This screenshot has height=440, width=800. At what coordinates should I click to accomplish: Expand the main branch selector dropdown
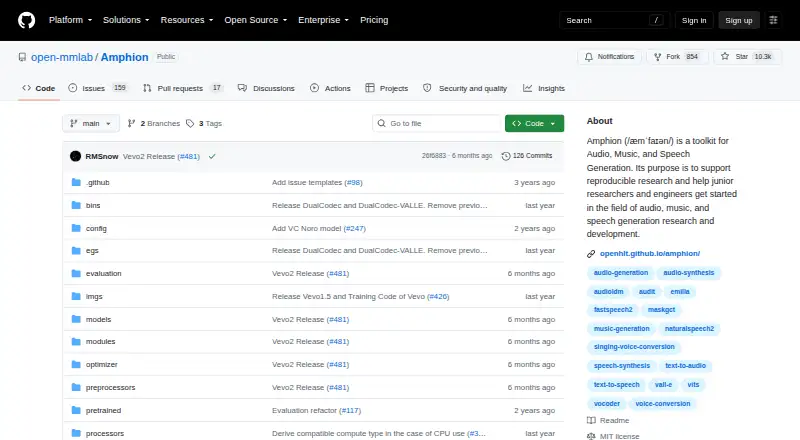tap(91, 124)
